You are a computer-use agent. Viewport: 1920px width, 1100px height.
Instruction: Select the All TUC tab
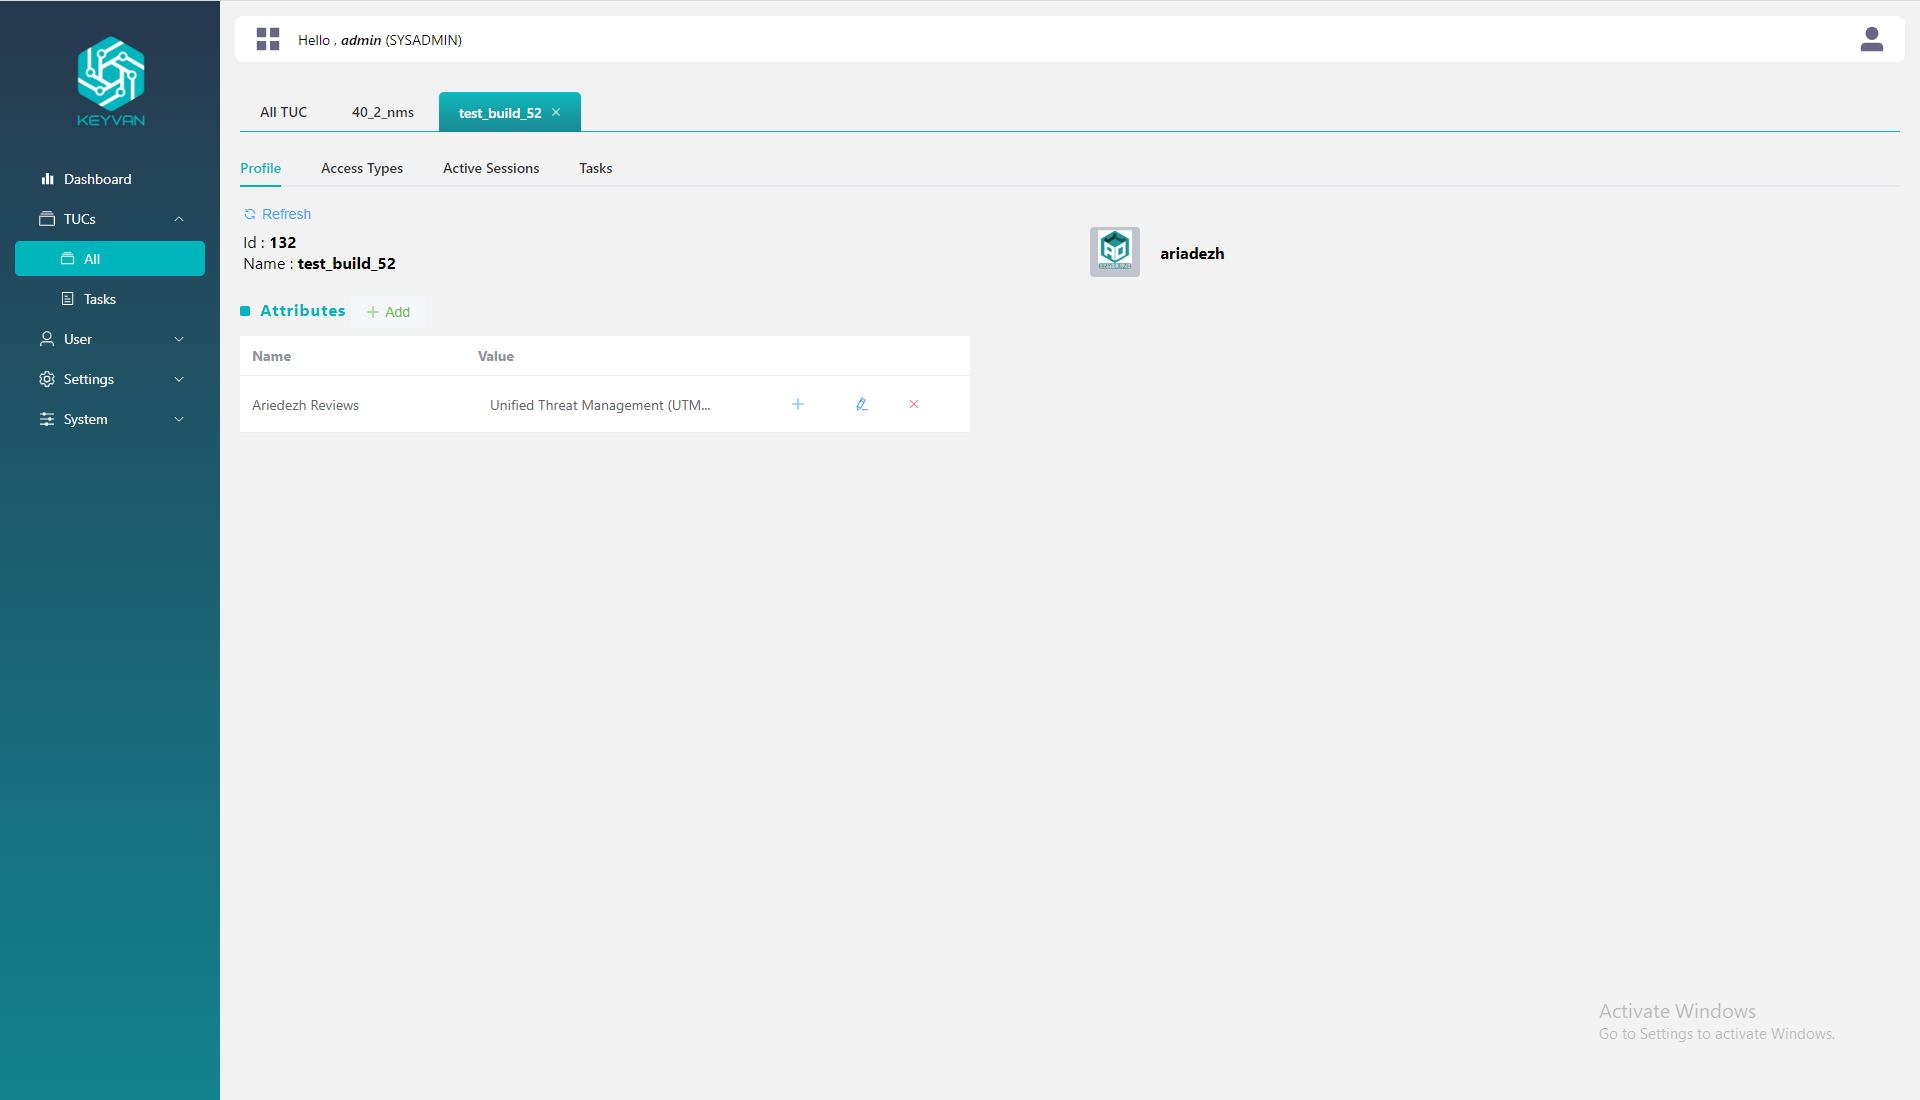point(283,112)
